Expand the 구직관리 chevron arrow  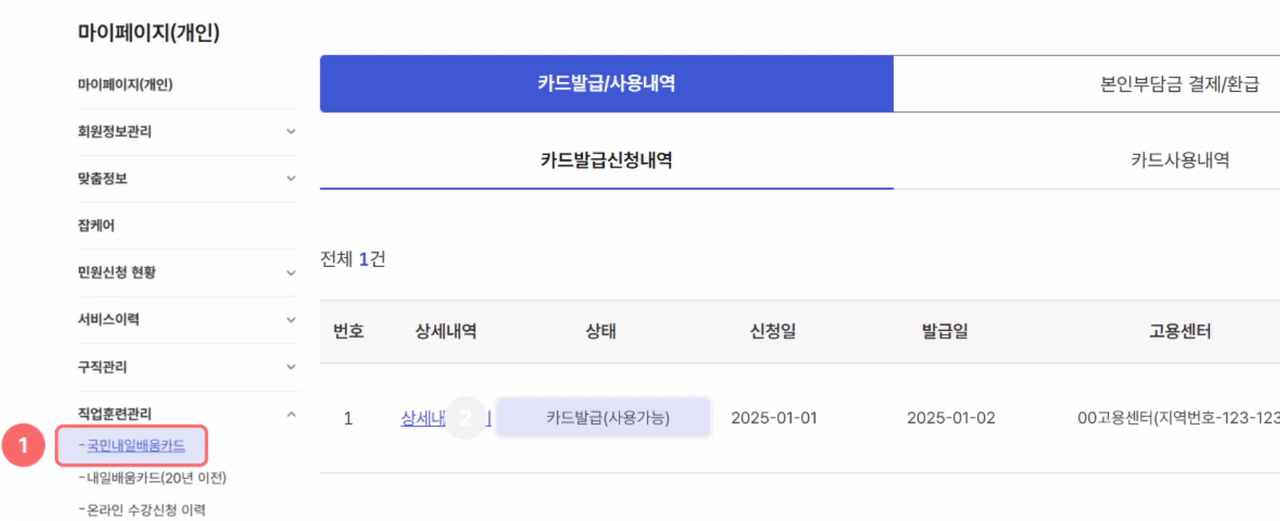pyautogui.click(x=291, y=367)
